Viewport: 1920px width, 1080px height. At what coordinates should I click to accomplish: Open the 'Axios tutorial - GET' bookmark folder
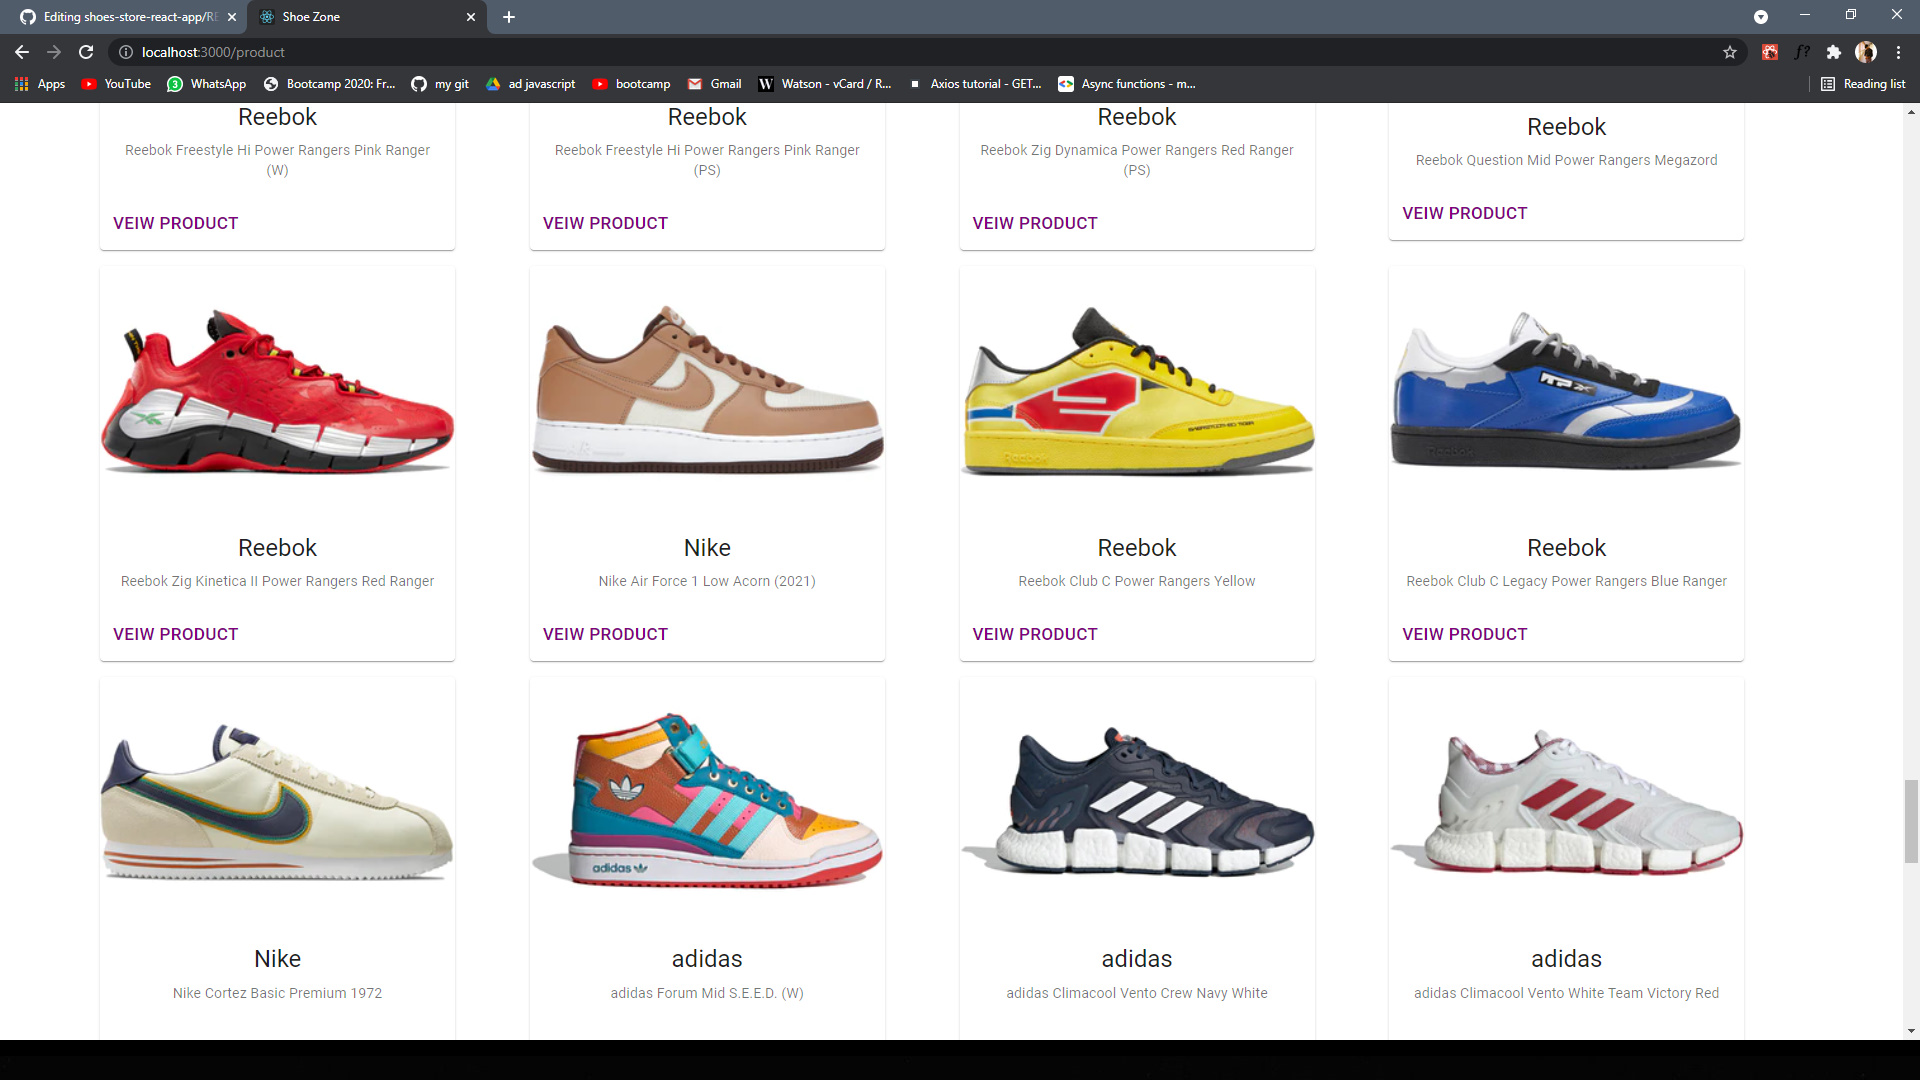[x=975, y=84]
